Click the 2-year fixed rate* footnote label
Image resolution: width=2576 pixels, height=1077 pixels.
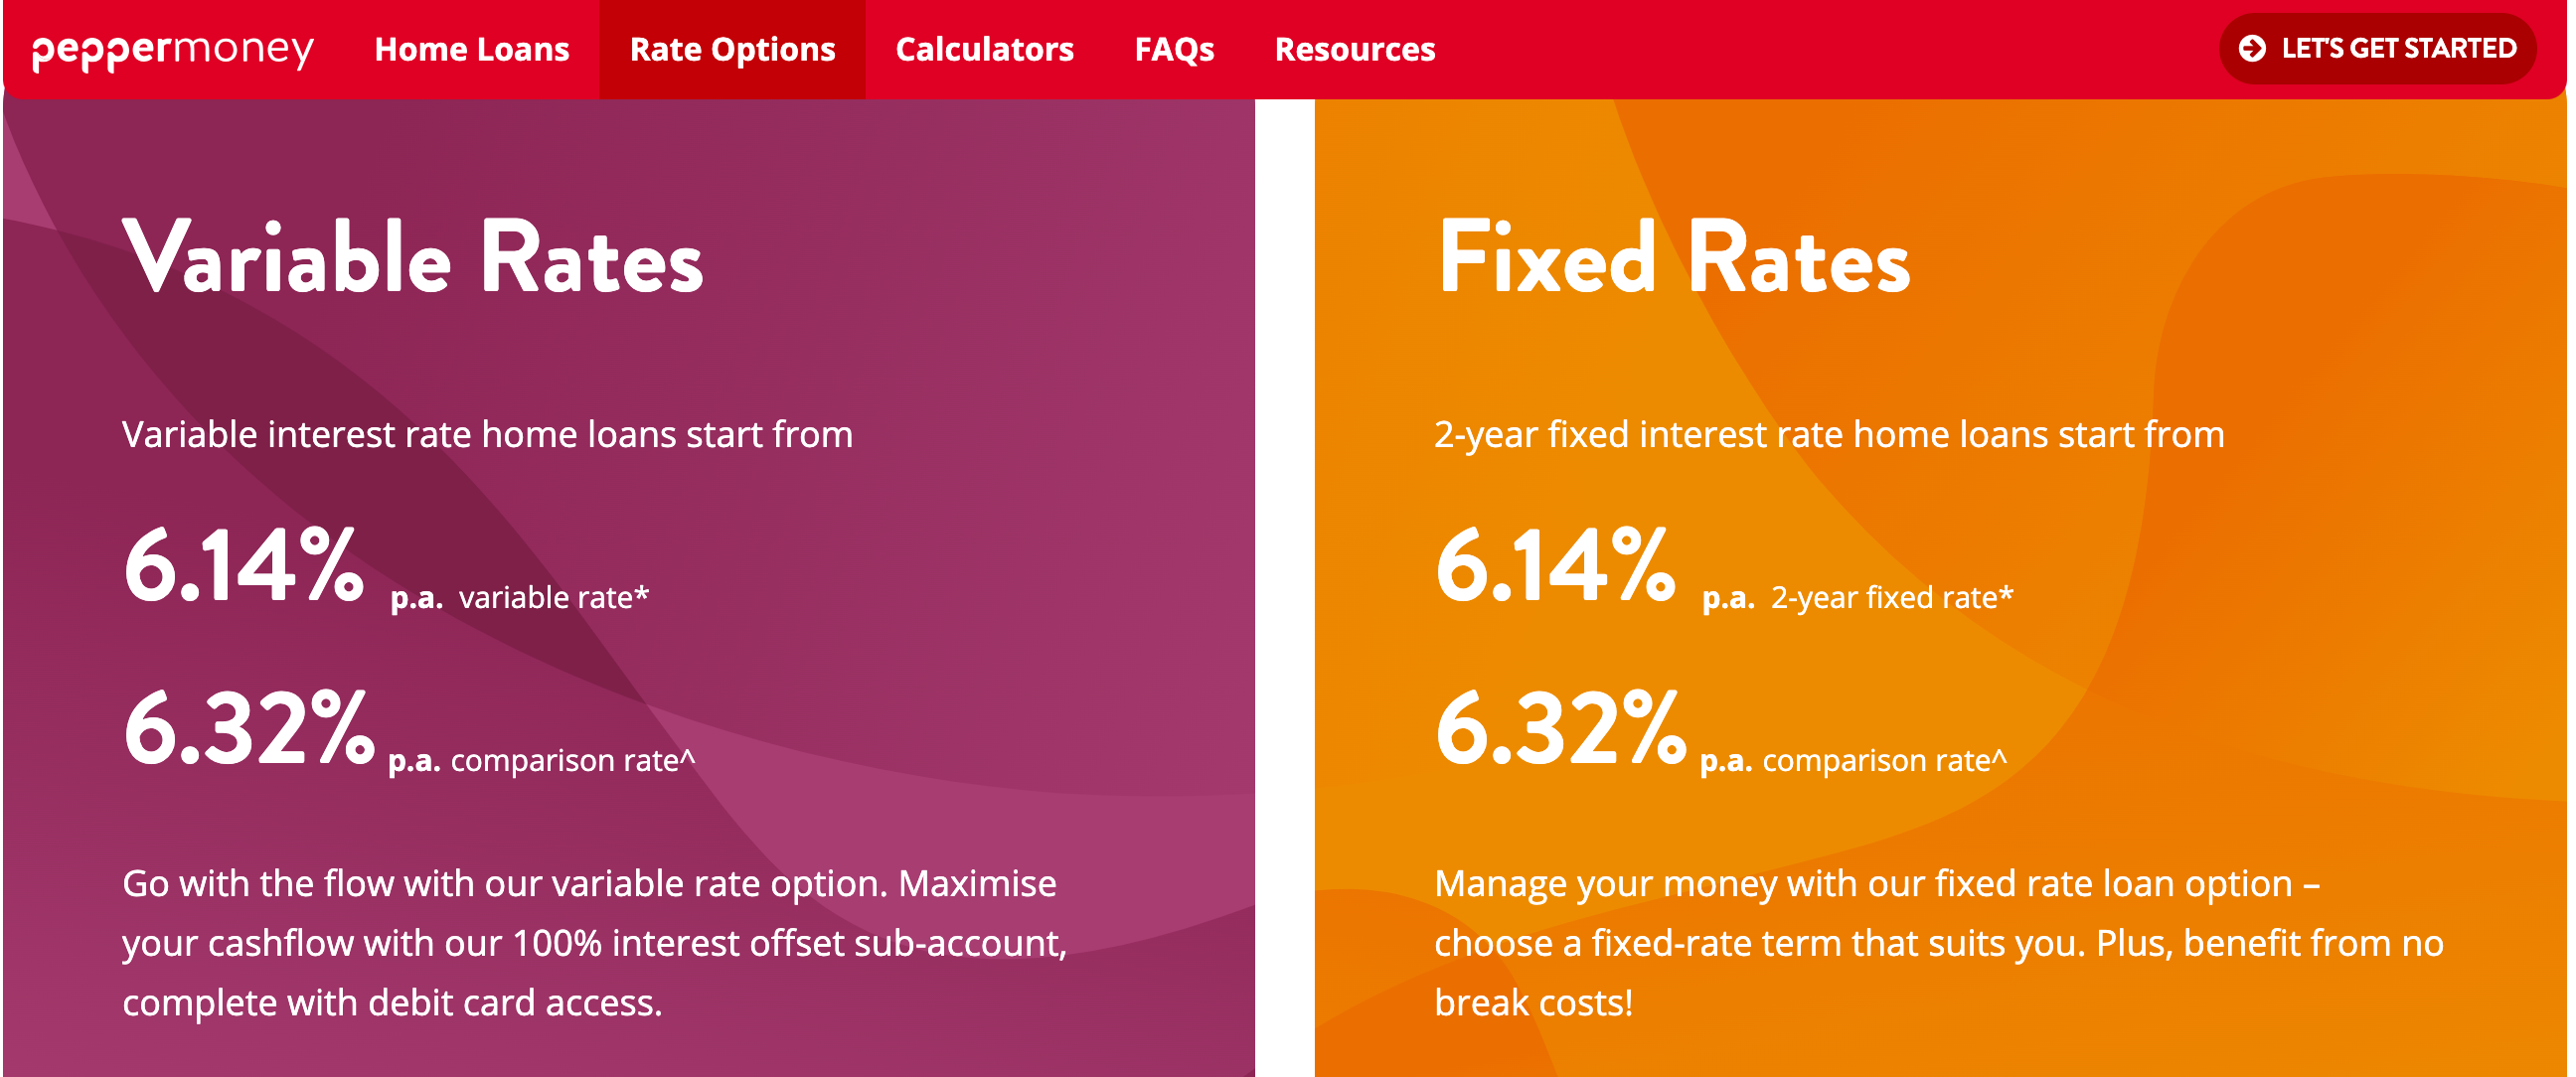(x=1892, y=597)
